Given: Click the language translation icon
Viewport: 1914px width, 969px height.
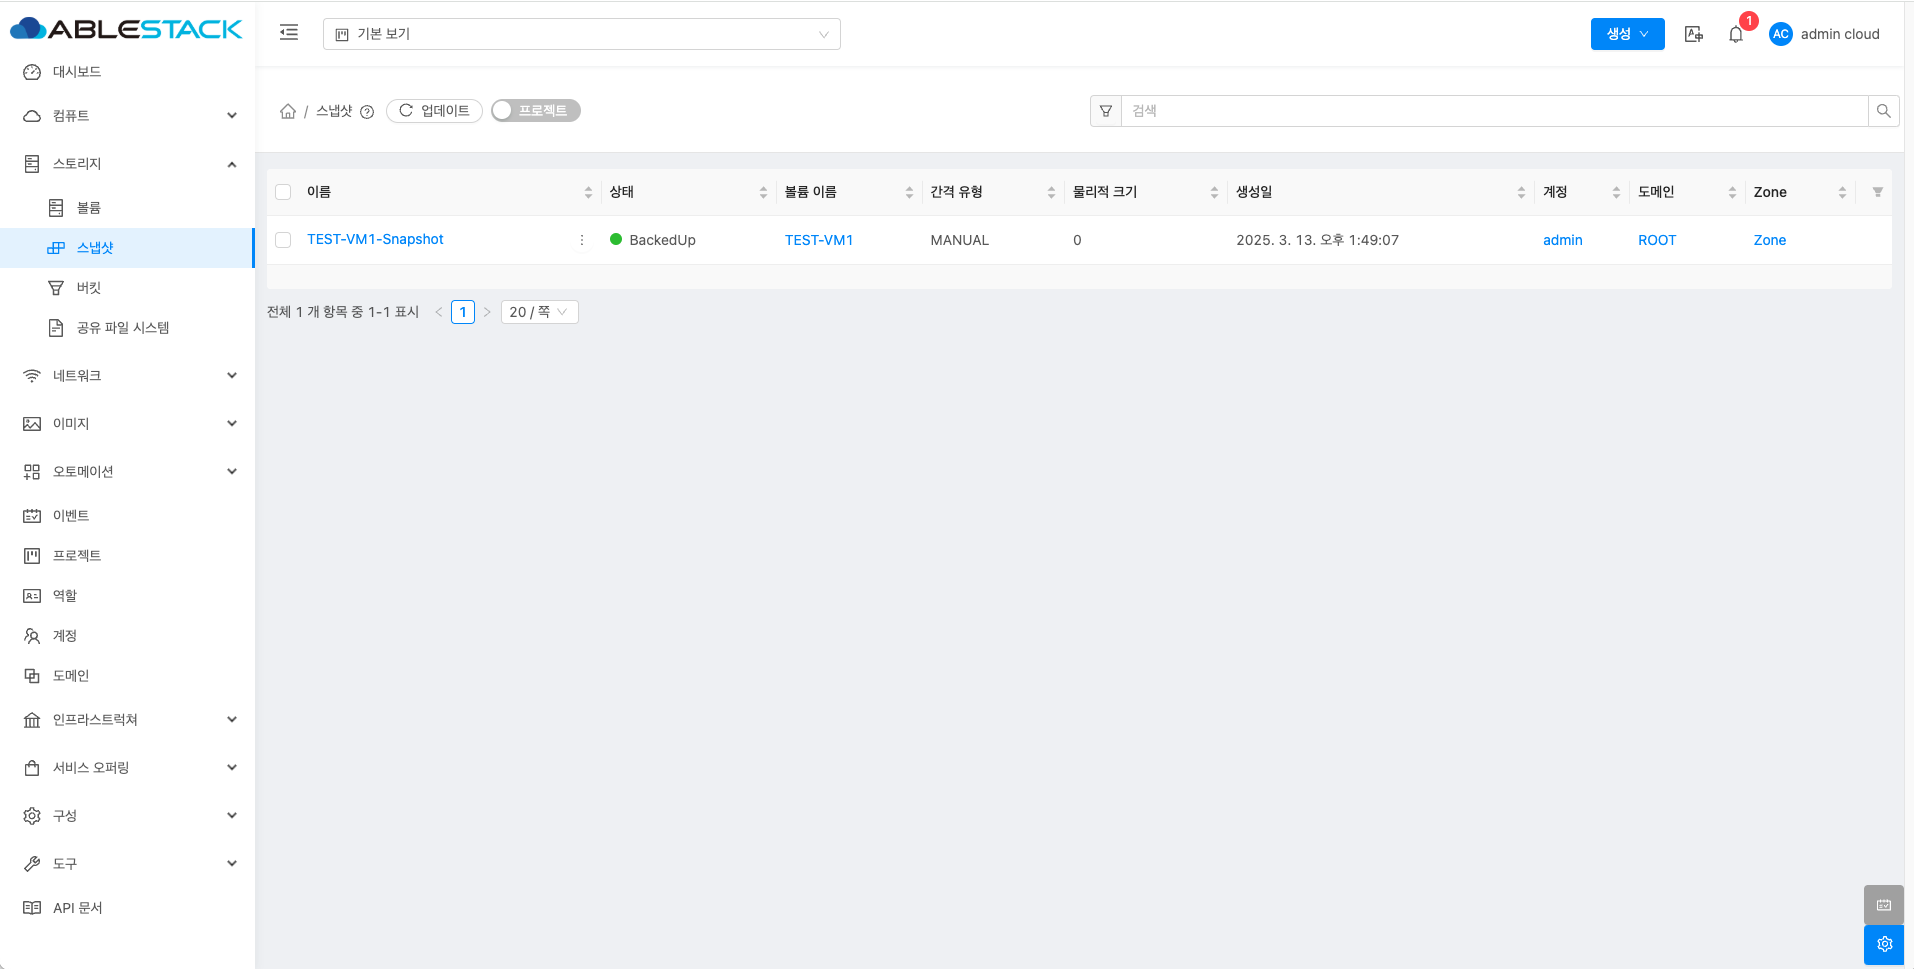Looking at the screenshot, I should (x=1693, y=34).
